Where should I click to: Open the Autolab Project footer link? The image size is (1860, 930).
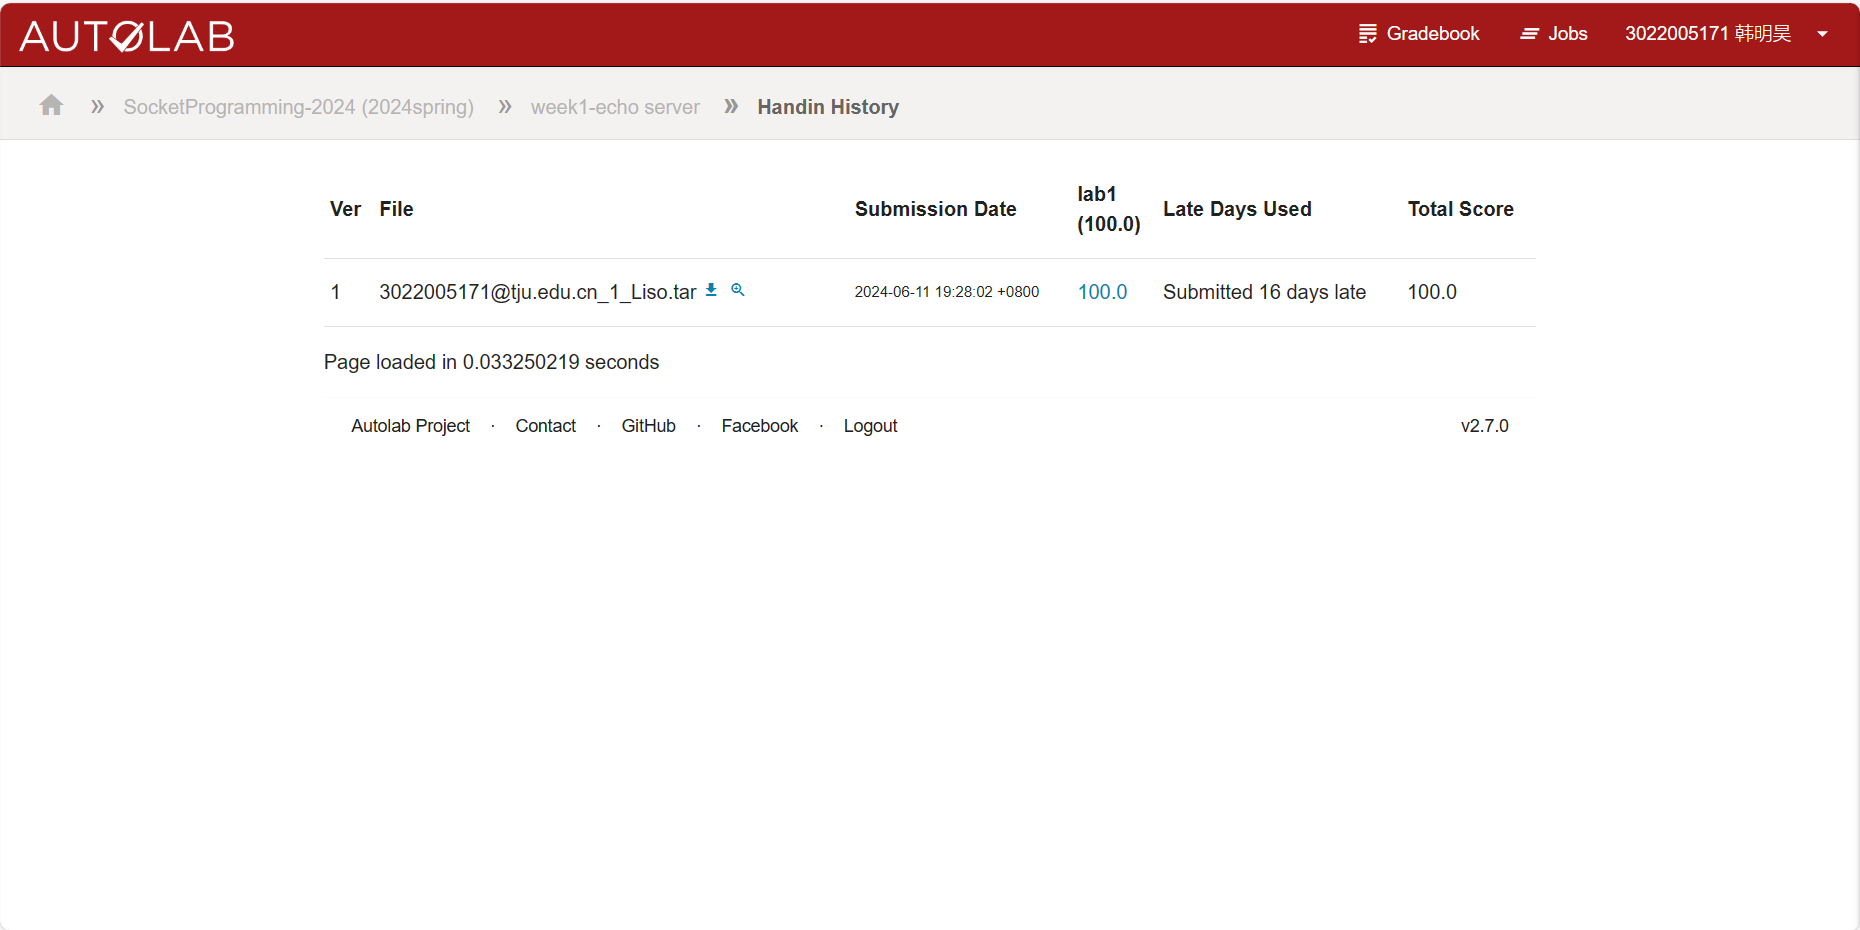[410, 426]
